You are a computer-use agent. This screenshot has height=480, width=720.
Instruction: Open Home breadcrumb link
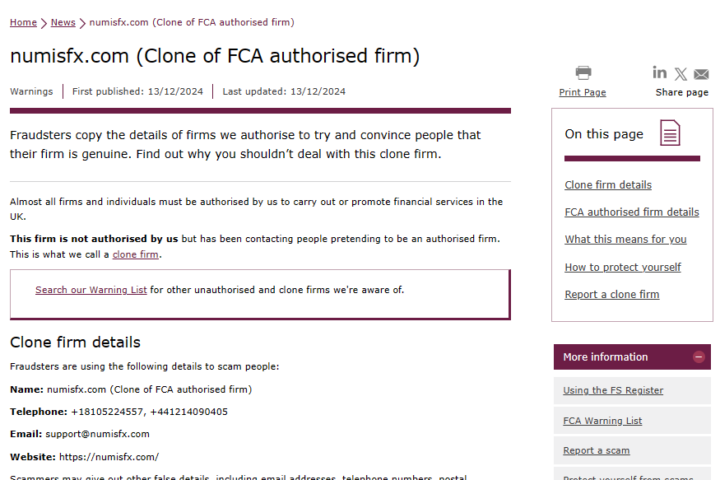23,22
